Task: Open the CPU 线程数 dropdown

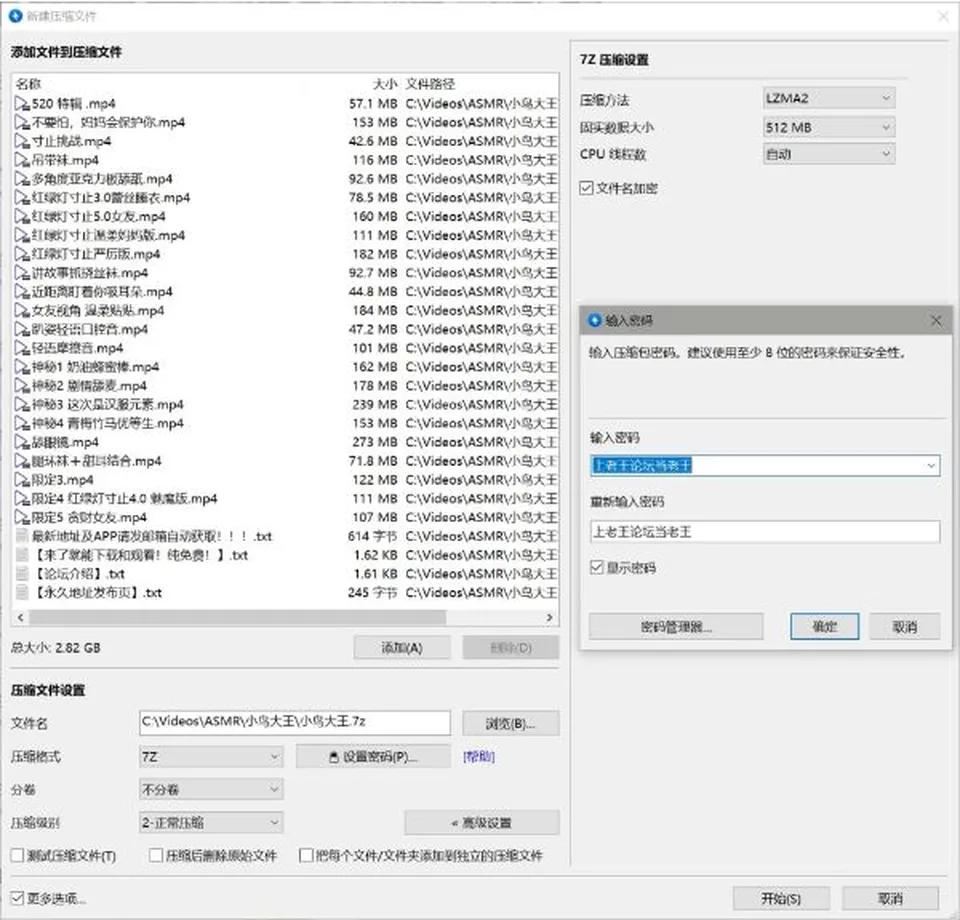Action: pyautogui.click(x=828, y=154)
